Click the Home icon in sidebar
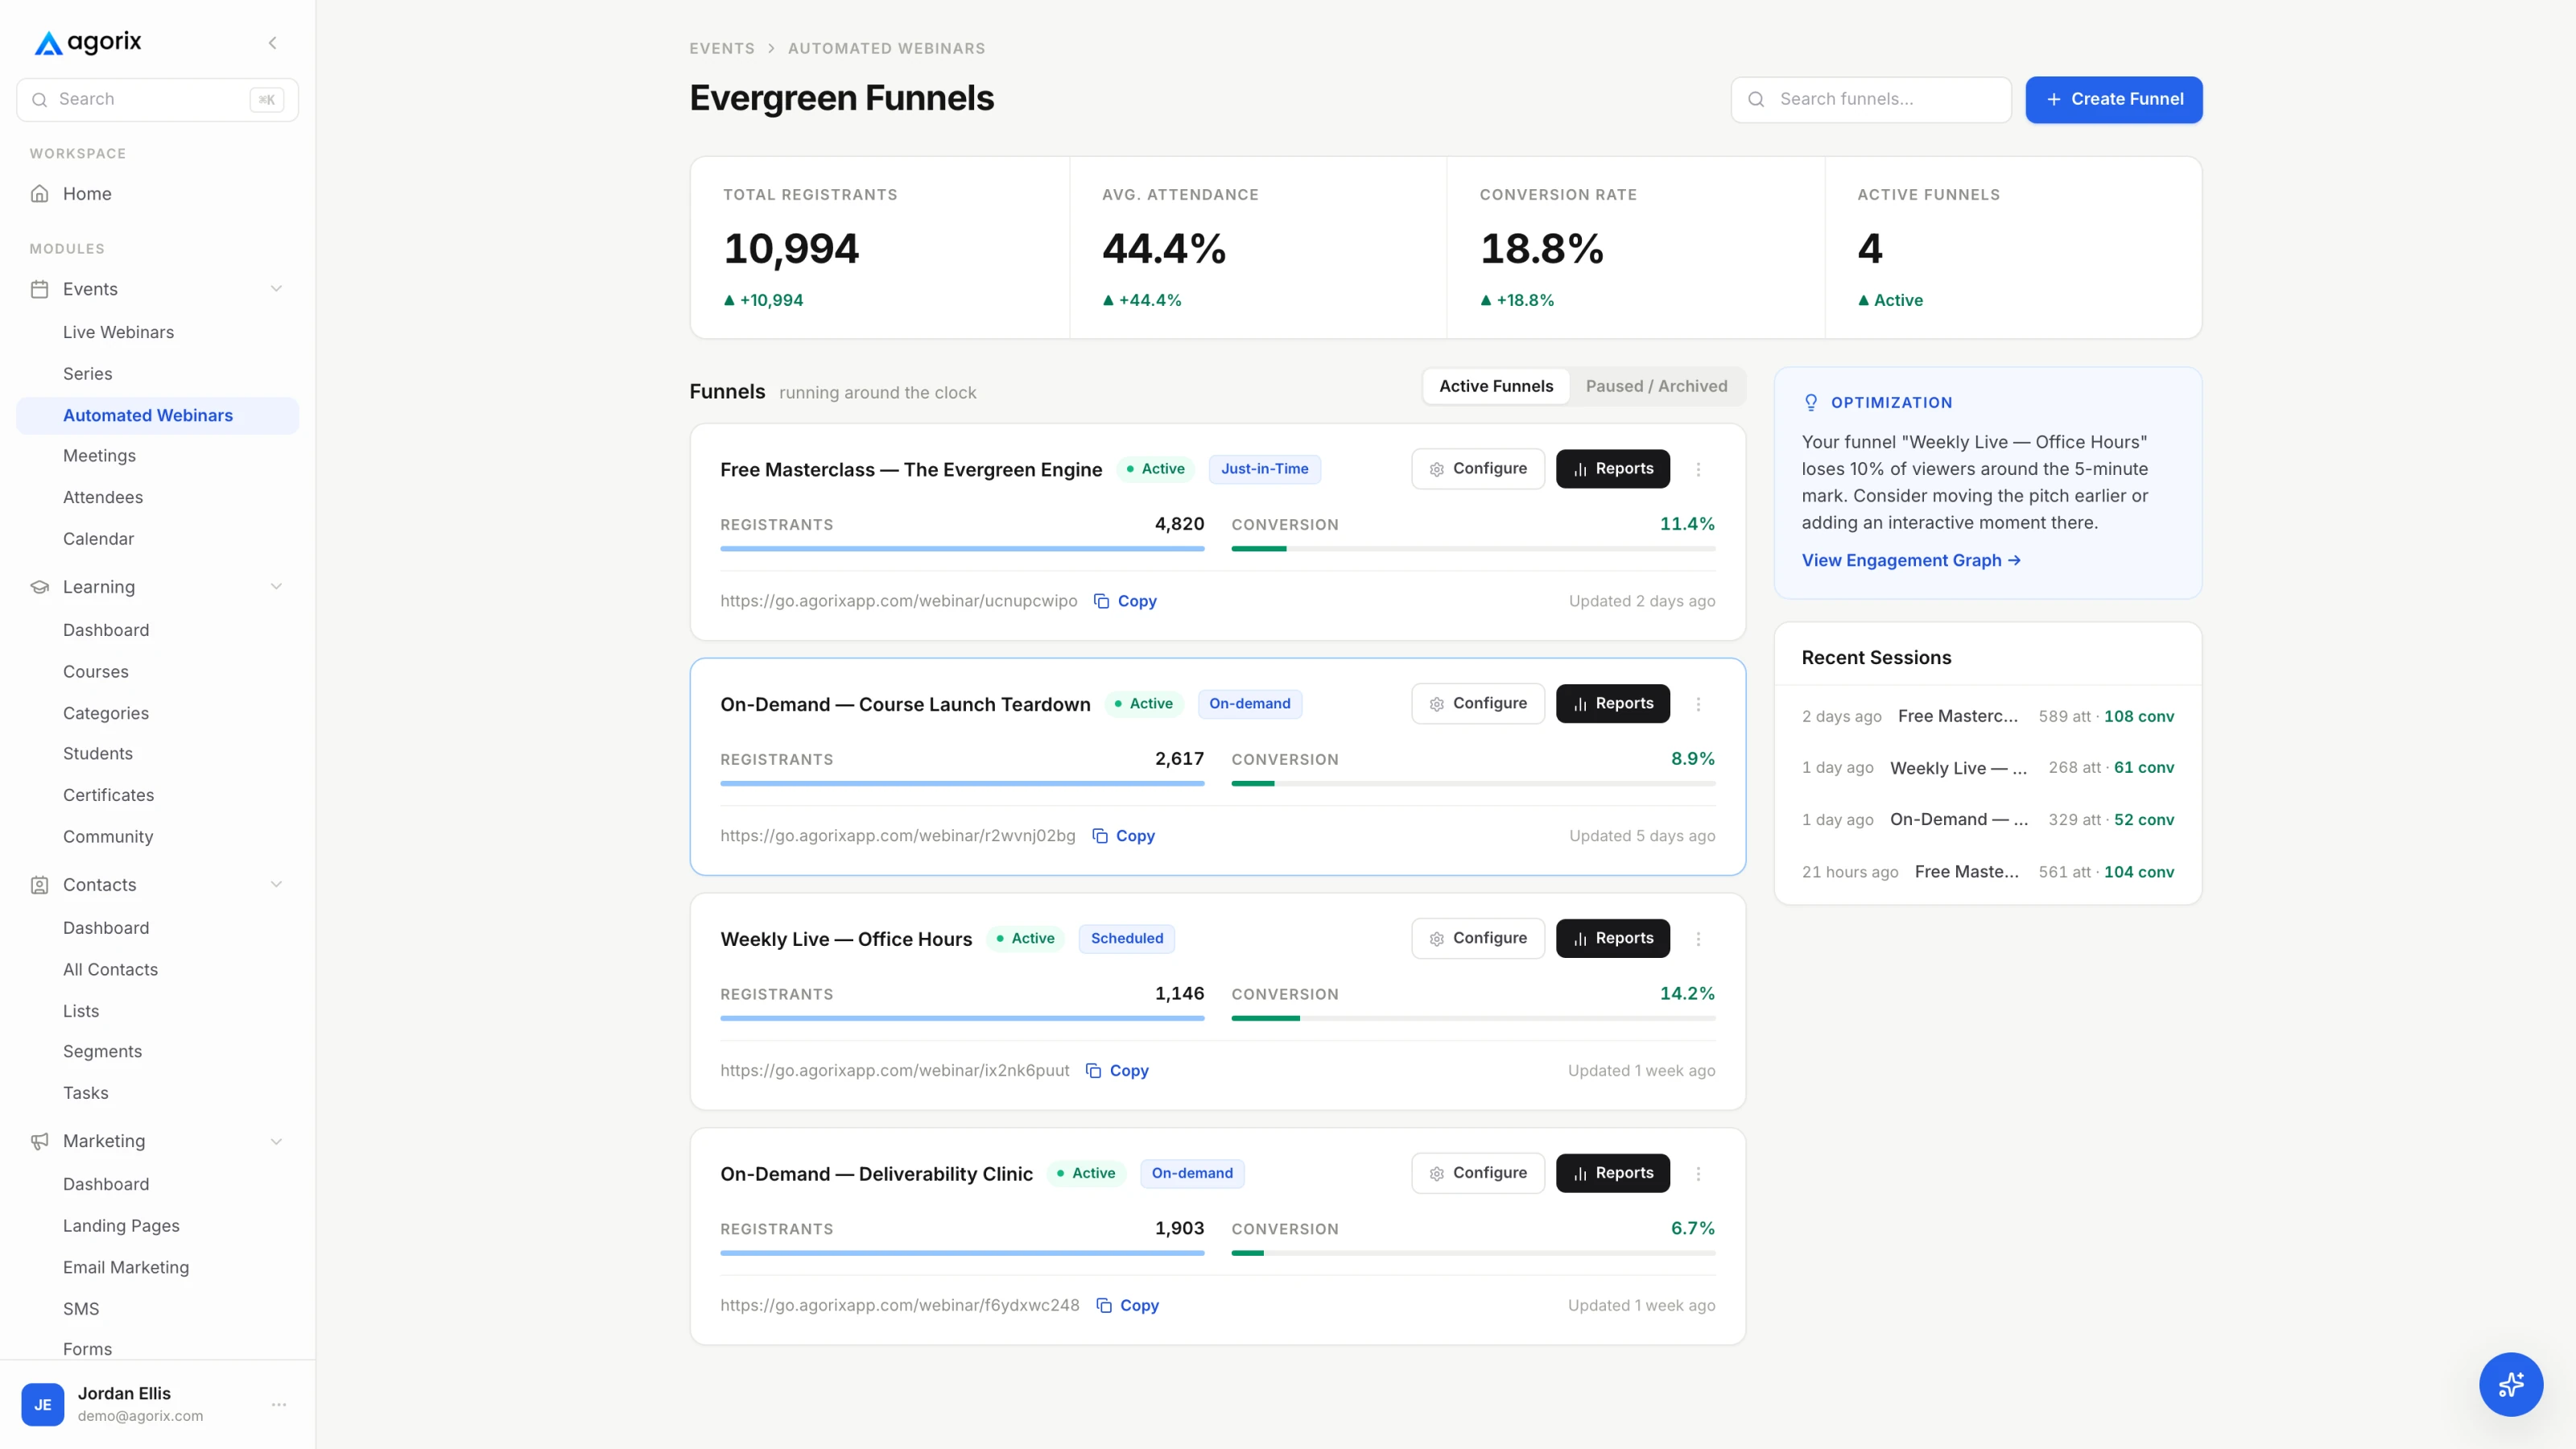 40,194
